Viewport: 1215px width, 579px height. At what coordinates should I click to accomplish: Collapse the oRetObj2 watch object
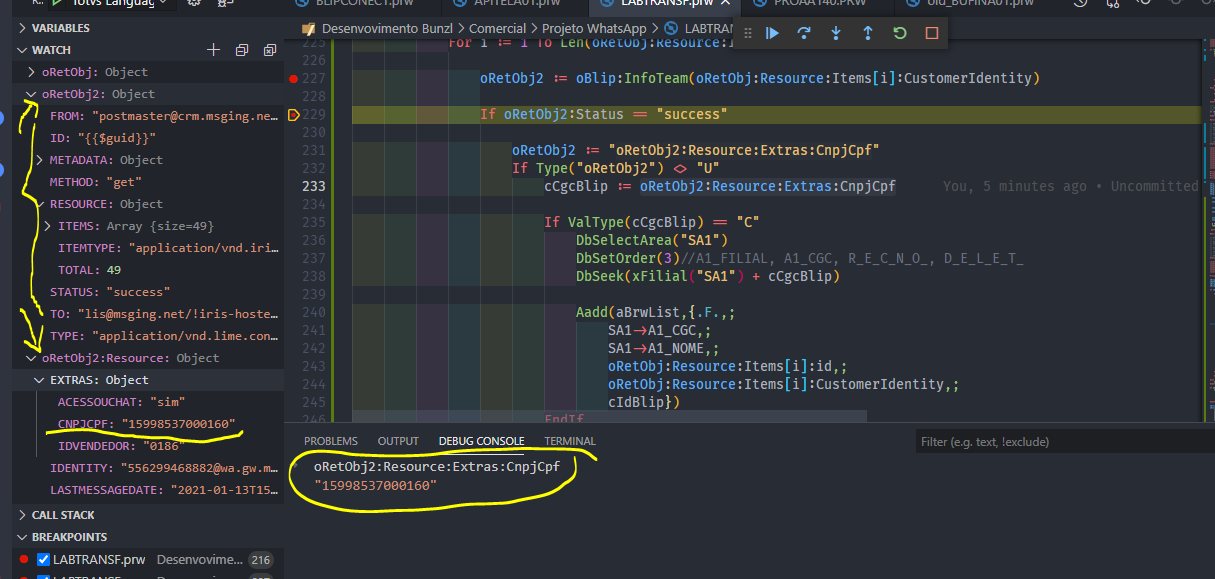click(x=32, y=94)
